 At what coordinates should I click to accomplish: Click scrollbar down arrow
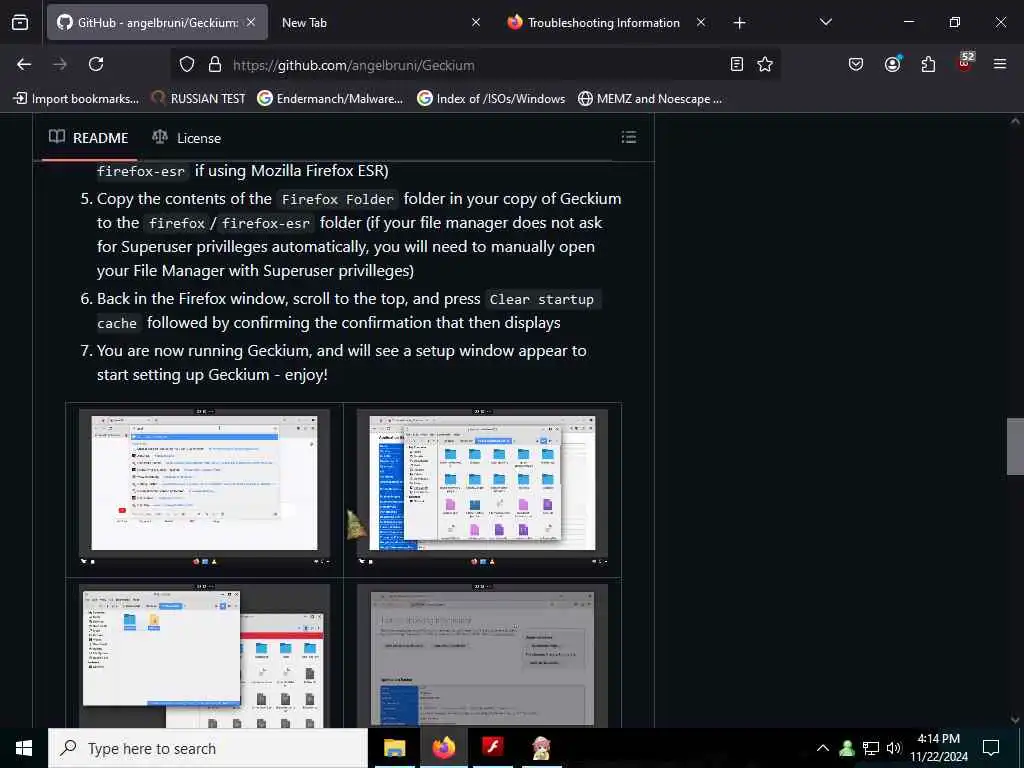1015,720
